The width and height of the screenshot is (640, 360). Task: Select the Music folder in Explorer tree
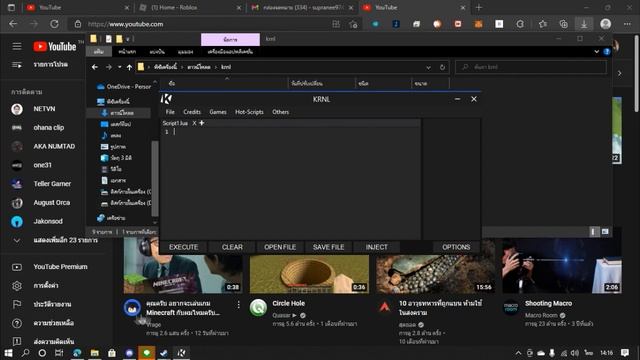coord(111,135)
